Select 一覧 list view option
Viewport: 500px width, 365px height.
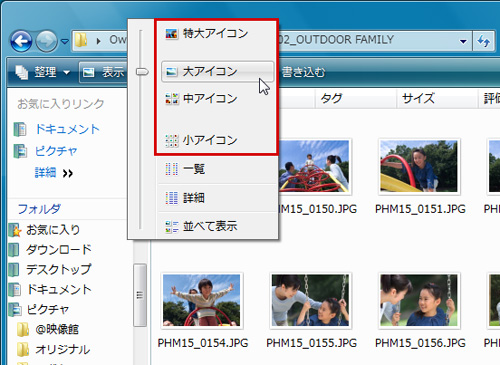217,169
